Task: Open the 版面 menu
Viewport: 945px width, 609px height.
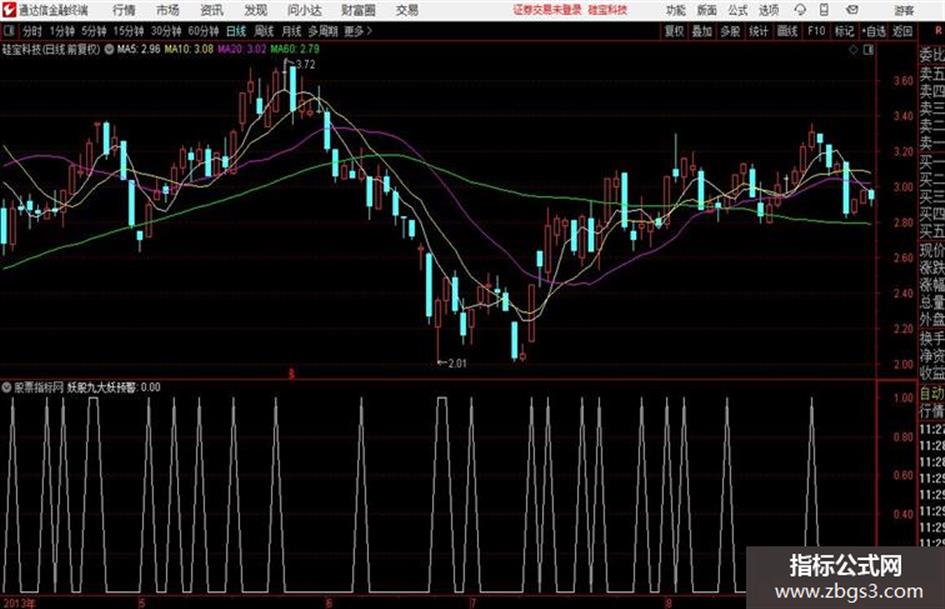Action: (706, 10)
